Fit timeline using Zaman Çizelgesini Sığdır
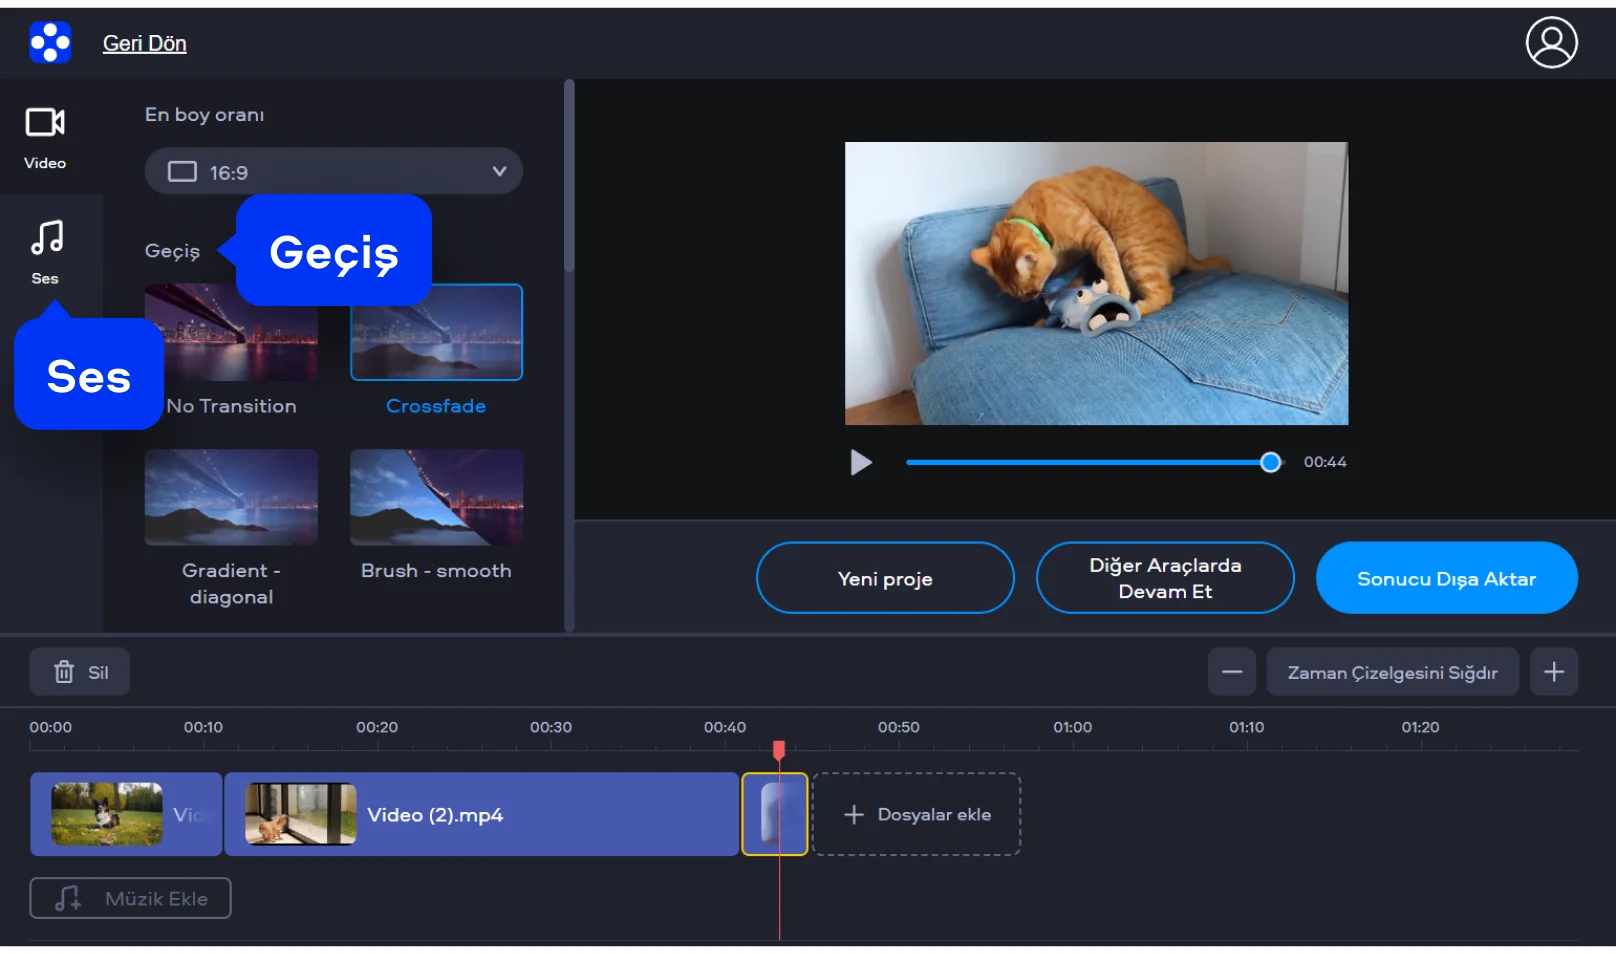The width and height of the screenshot is (1616, 954). pyautogui.click(x=1391, y=672)
